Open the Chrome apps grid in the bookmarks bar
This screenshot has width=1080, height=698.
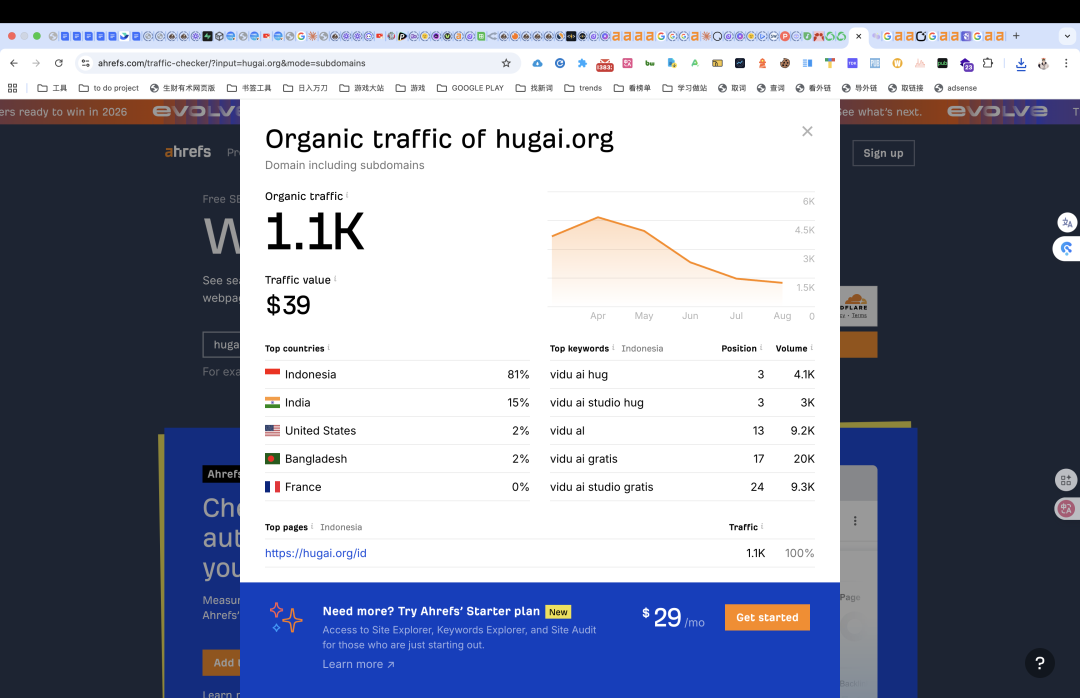click(12, 88)
